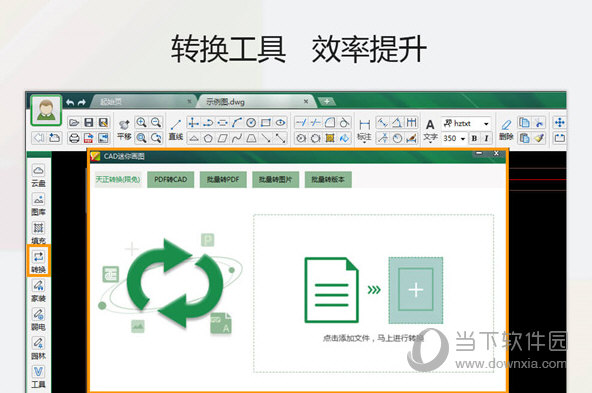Select the spline curve tool
592x393 pixels.
(x=237, y=138)
